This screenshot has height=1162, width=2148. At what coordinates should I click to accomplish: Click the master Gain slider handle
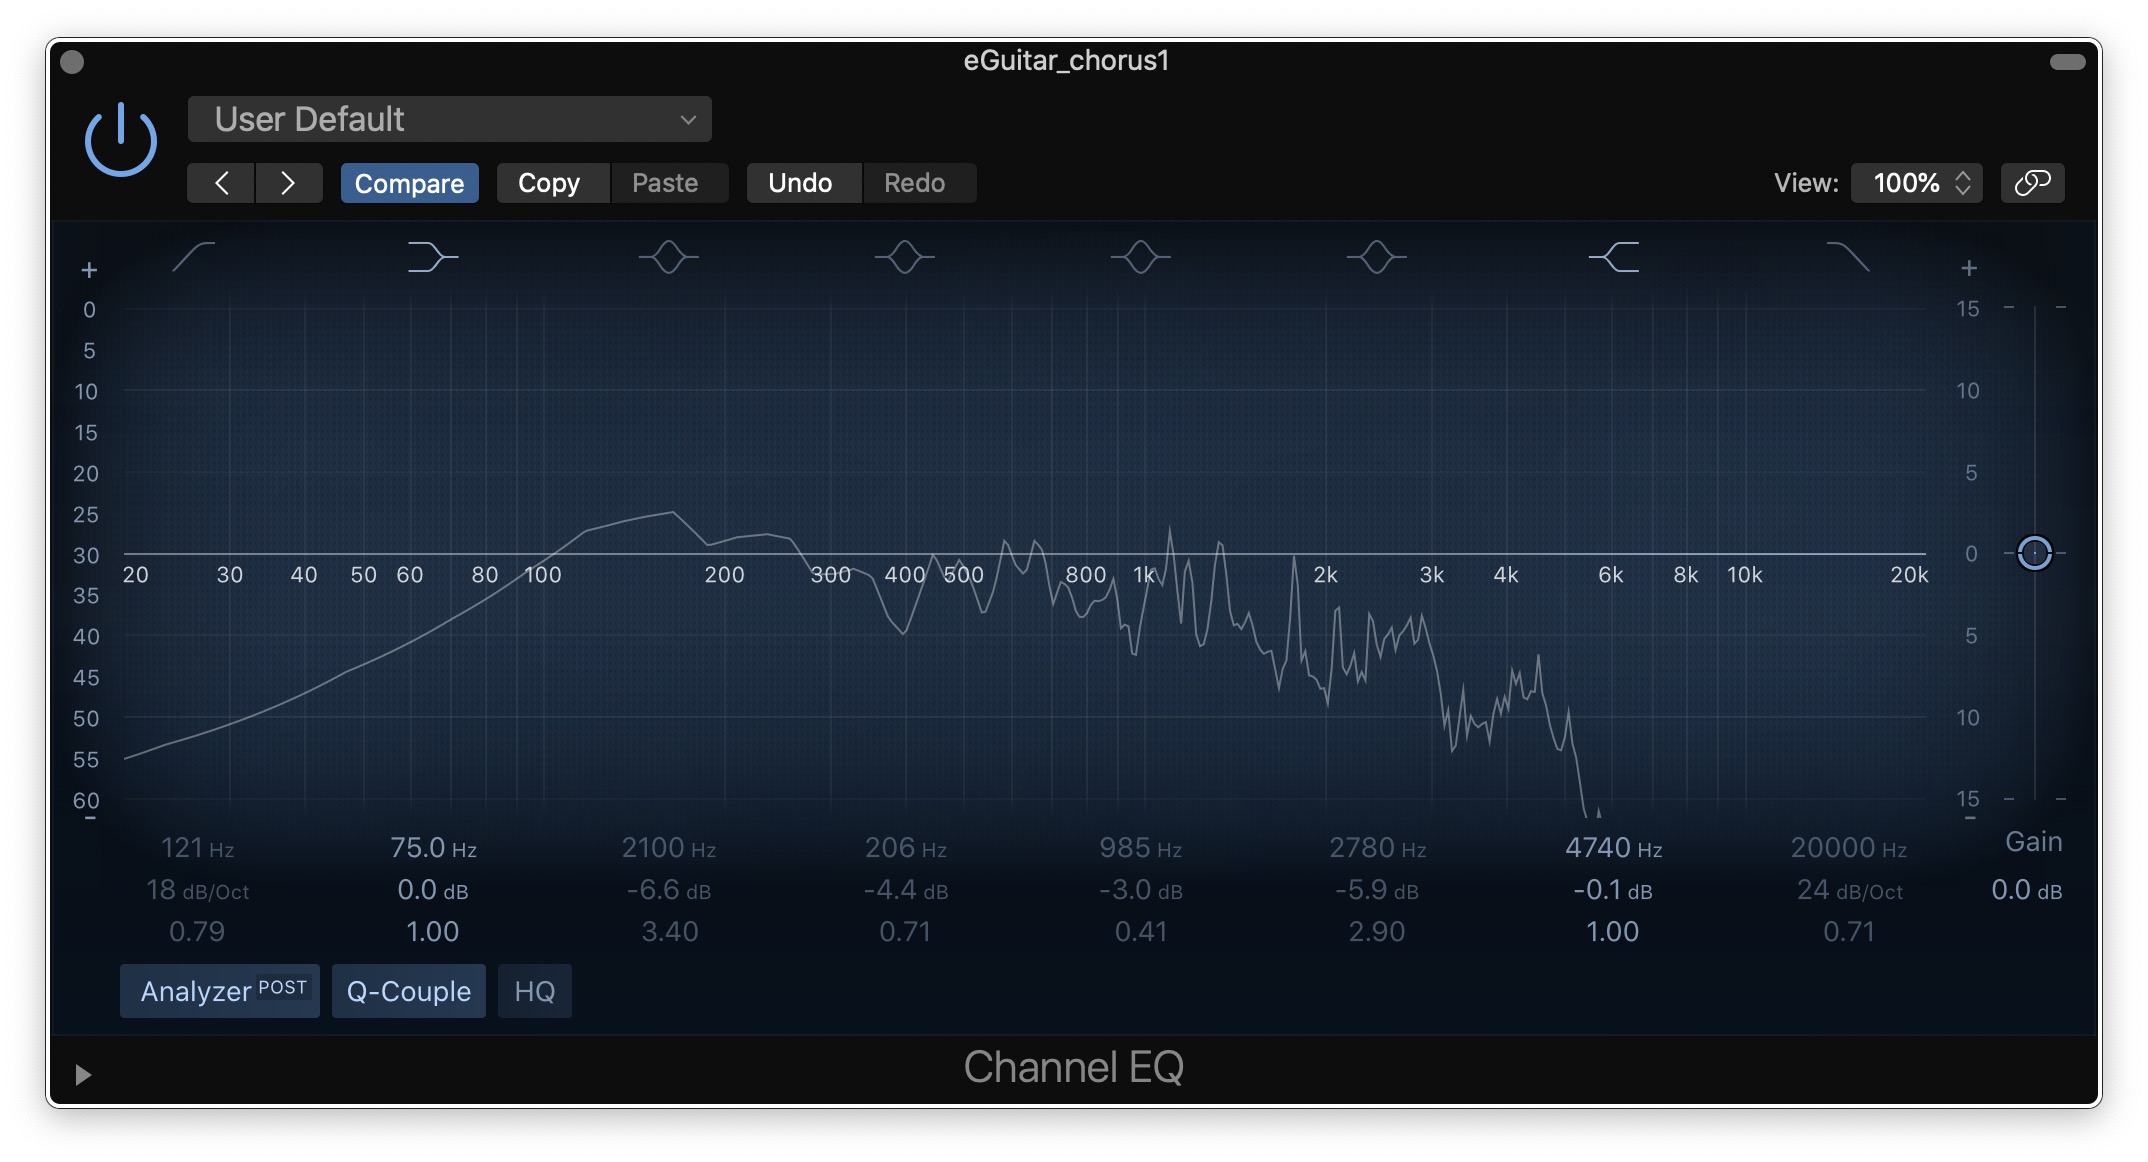tap(2034, 552)
